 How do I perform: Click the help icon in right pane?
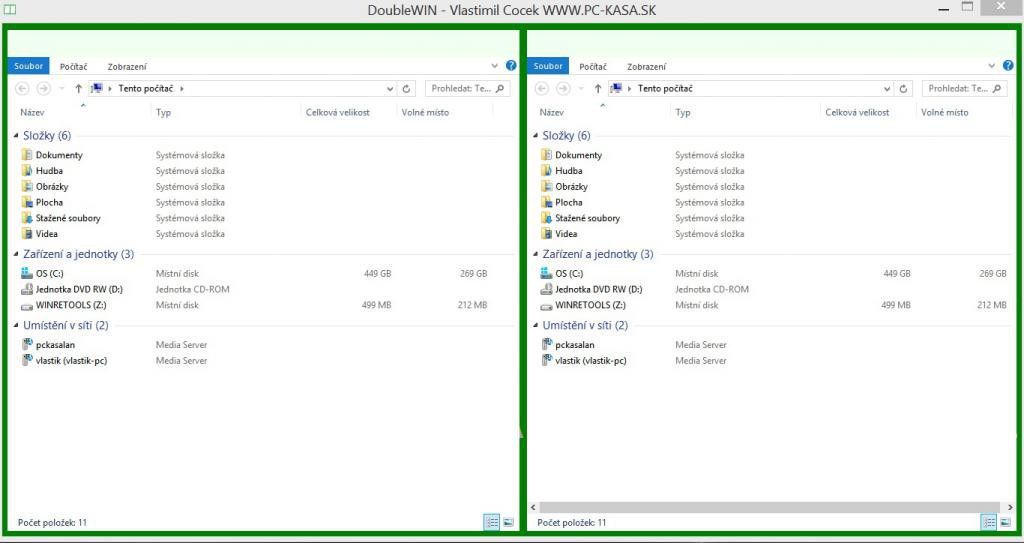(x=1008, y=65)
